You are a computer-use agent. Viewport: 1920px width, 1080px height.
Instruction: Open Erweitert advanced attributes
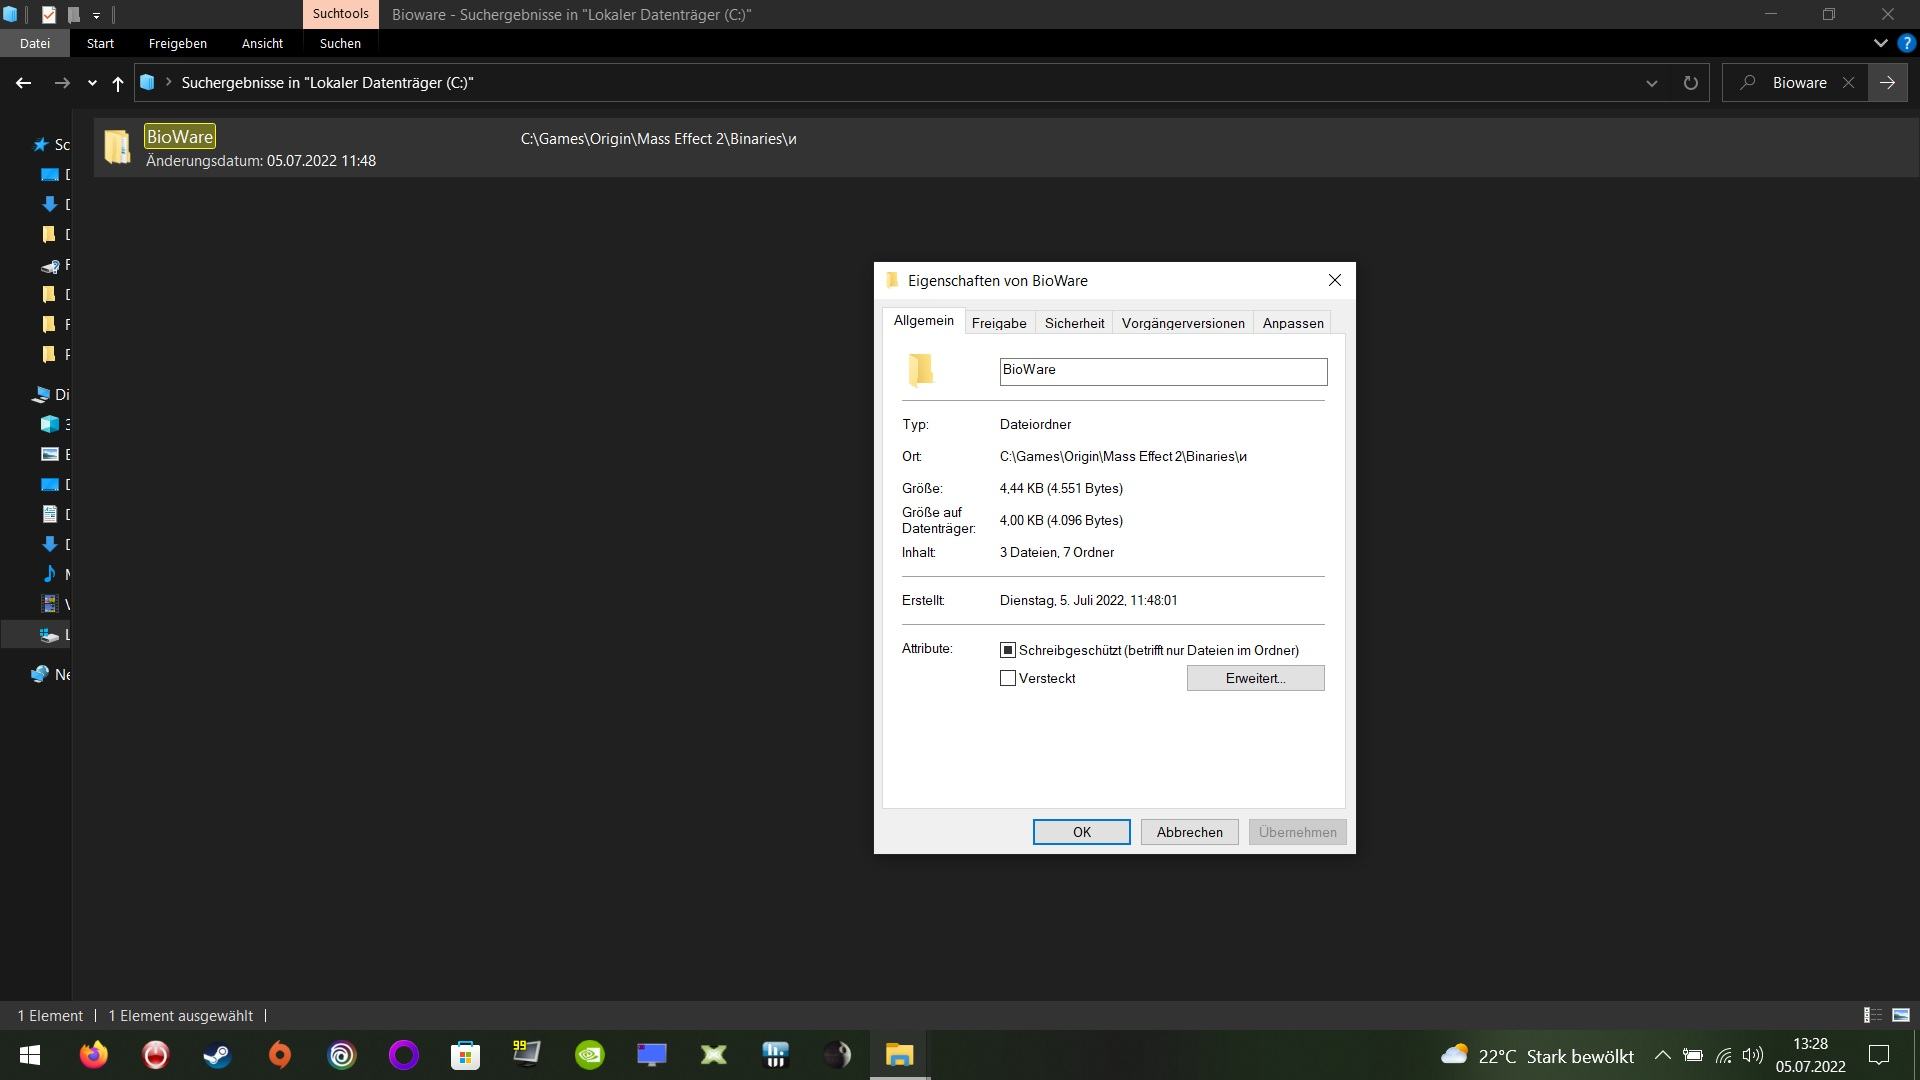tap(1255, 678)
